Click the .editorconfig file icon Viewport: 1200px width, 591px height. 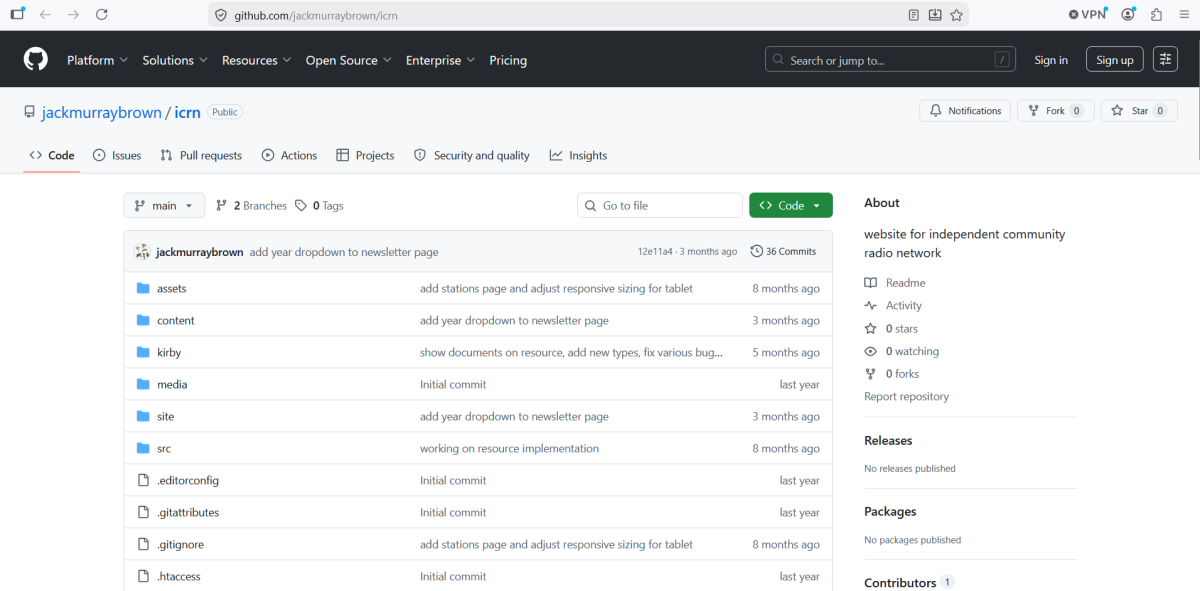pos(142,480)
